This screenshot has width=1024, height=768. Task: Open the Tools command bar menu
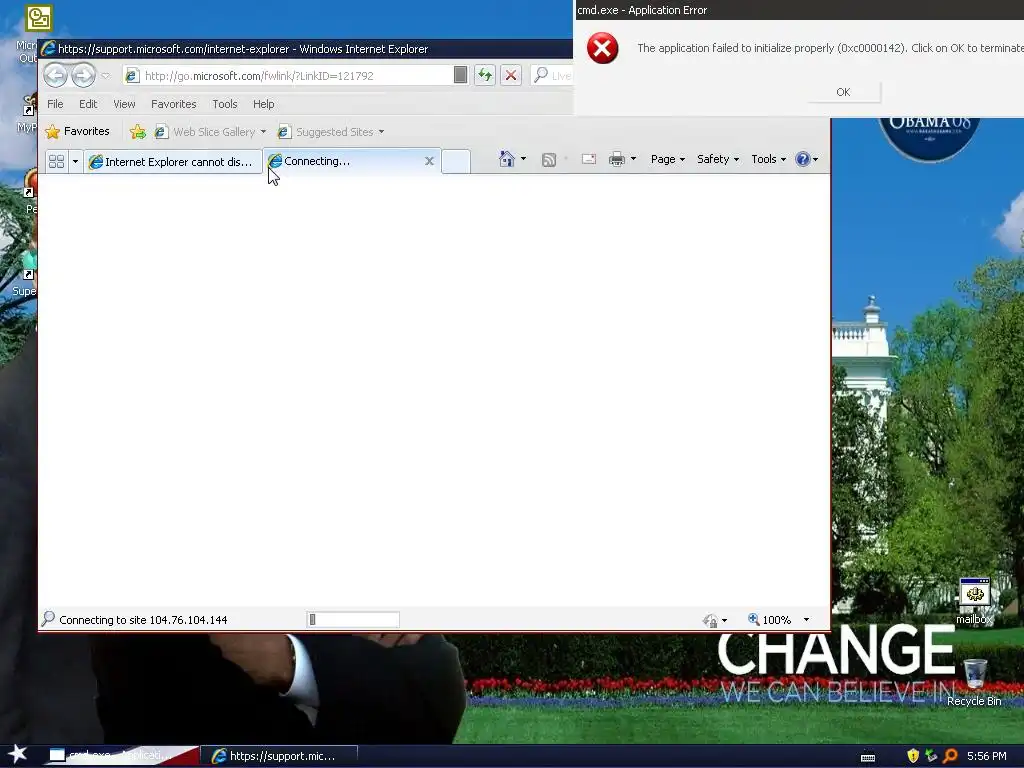pyautogui.click(x=769, y=159)
